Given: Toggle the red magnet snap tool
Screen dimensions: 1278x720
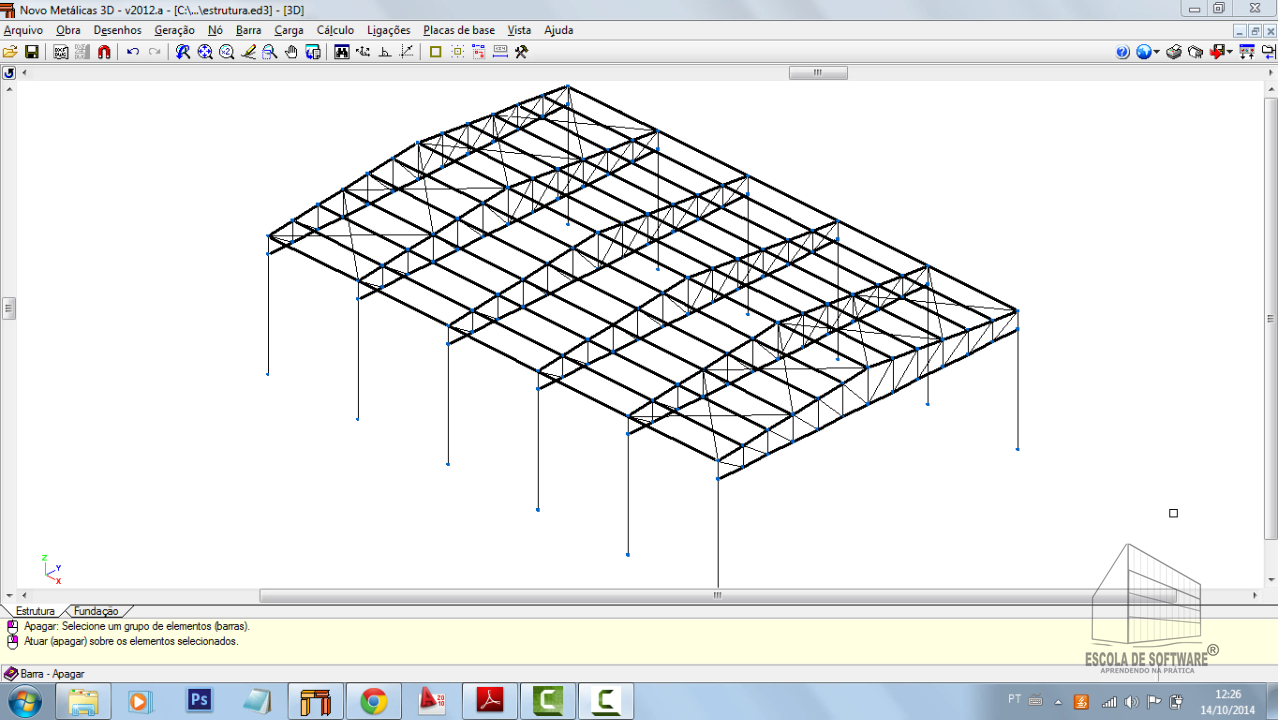Looking at the screenshot, I should (104, 52).
